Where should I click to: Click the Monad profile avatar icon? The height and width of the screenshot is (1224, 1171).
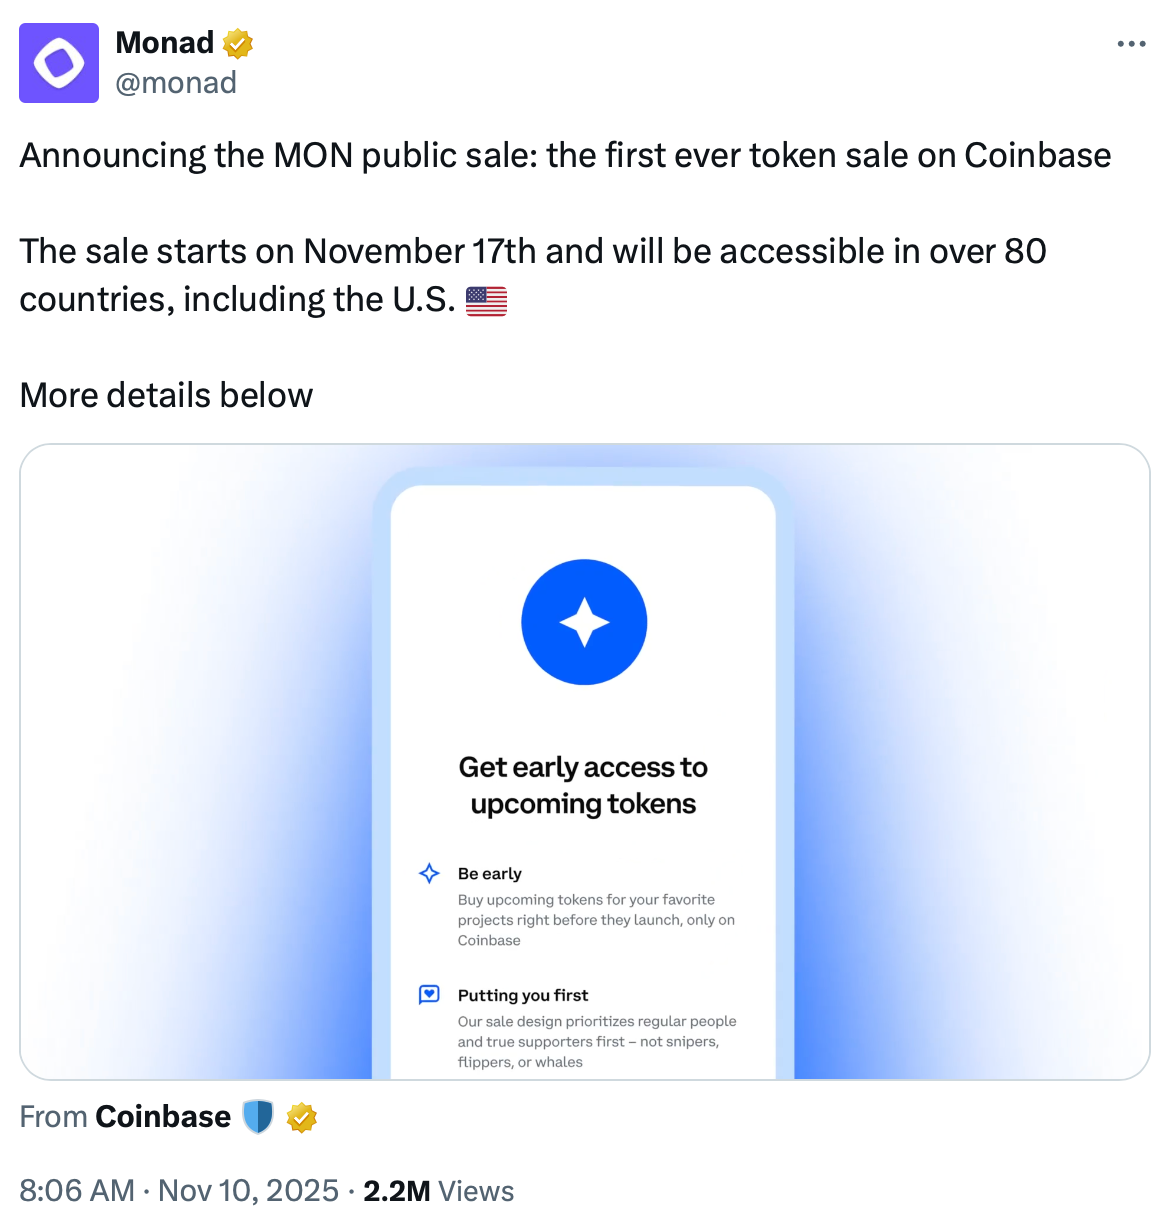[x=59, y=62]
